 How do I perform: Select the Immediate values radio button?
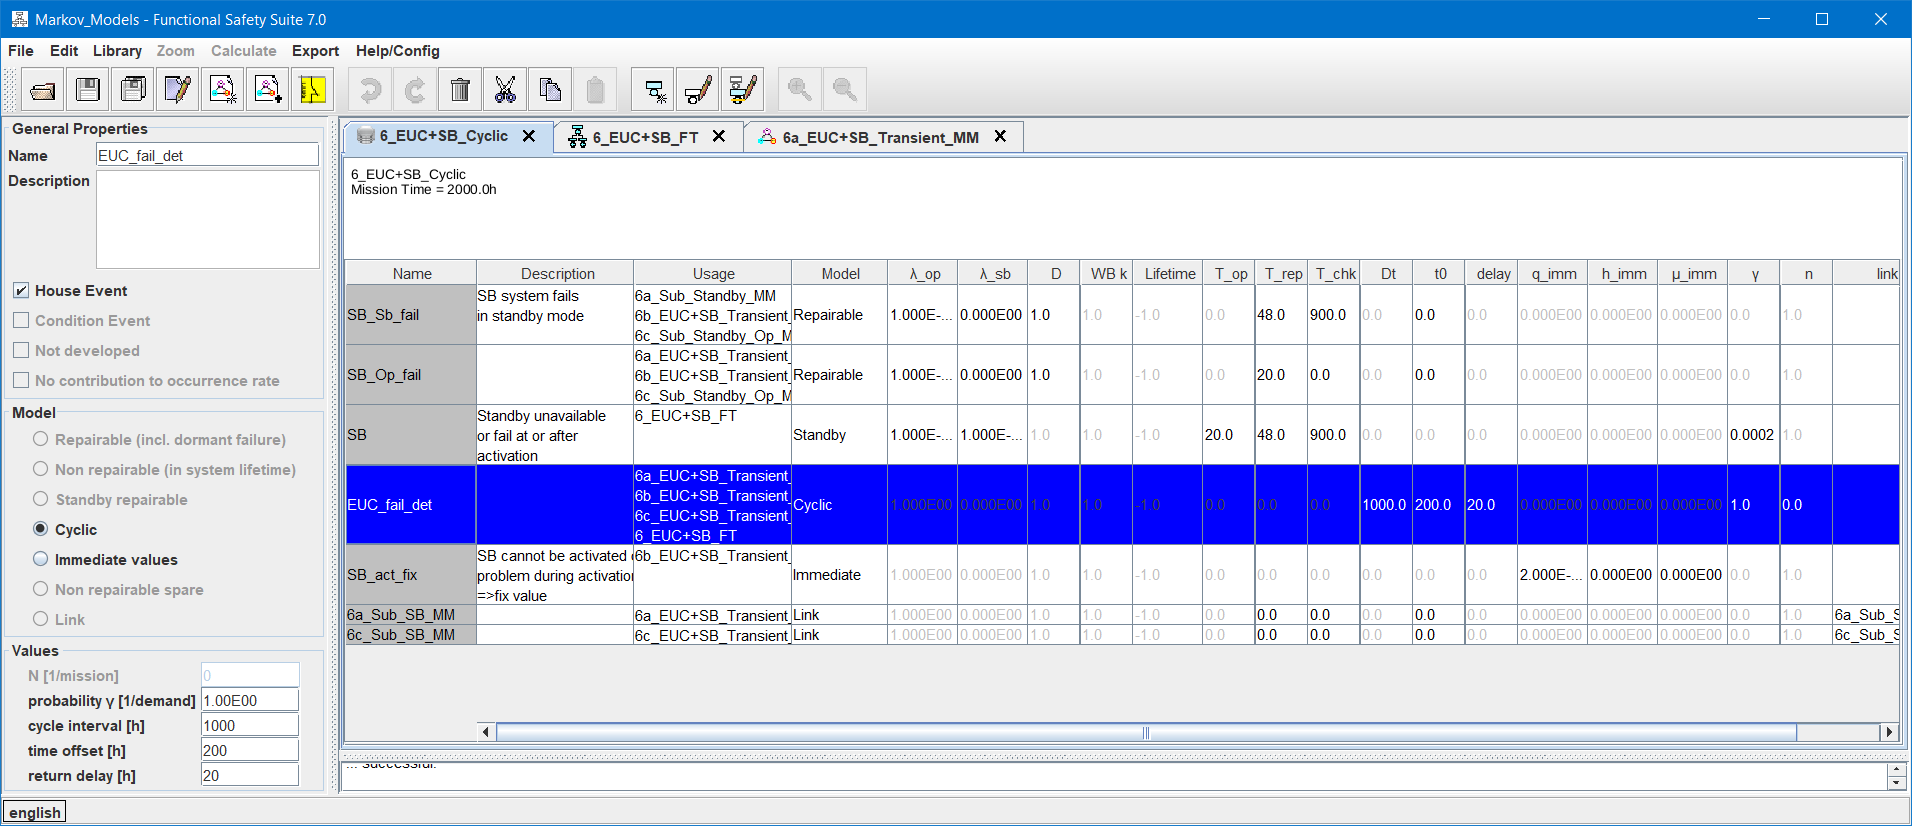[41, 559]
